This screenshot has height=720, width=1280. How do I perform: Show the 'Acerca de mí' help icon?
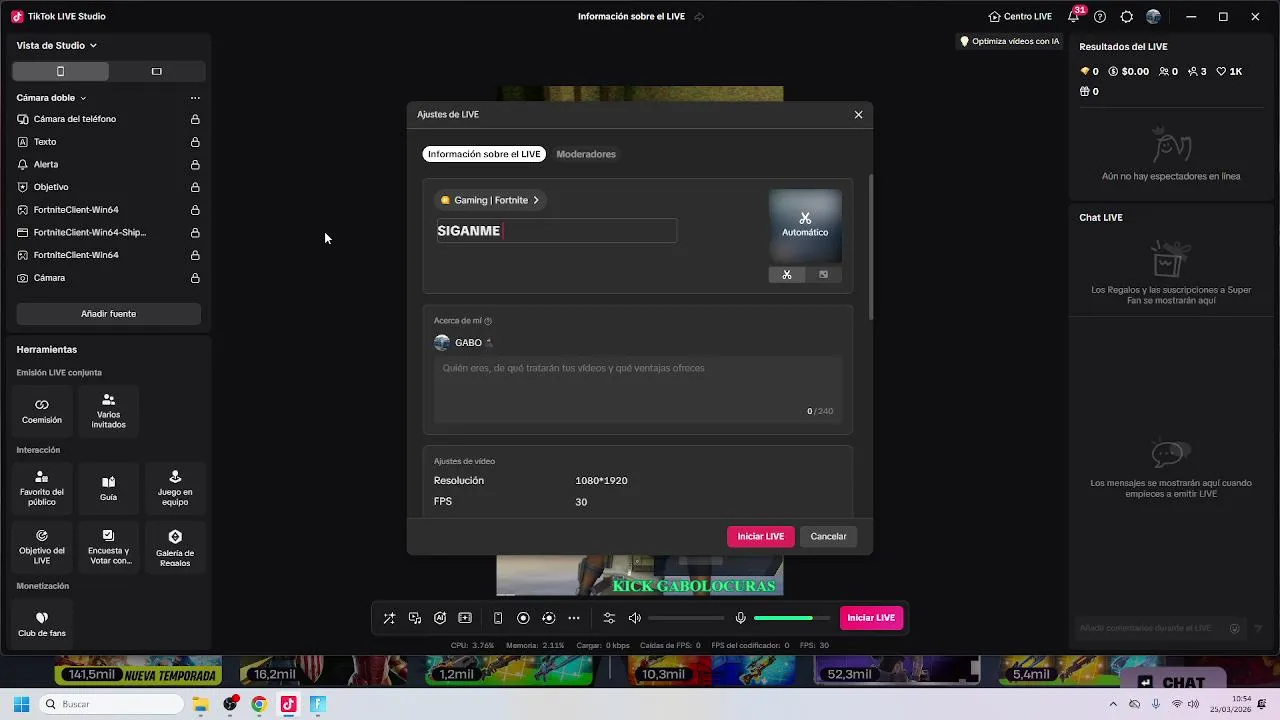click(x=488, y=321)
